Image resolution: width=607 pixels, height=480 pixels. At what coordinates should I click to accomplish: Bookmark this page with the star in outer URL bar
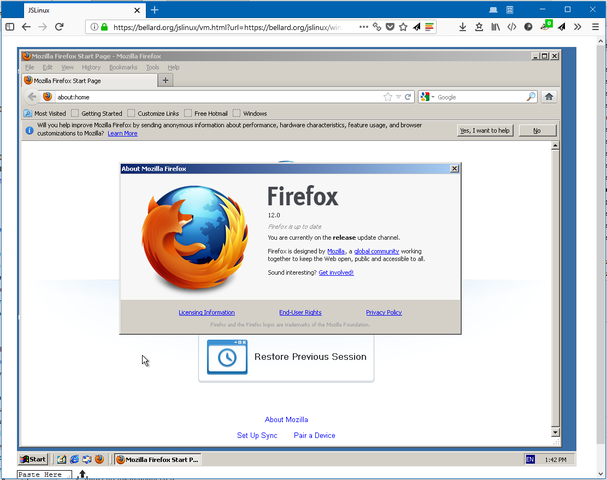(403, 27)
